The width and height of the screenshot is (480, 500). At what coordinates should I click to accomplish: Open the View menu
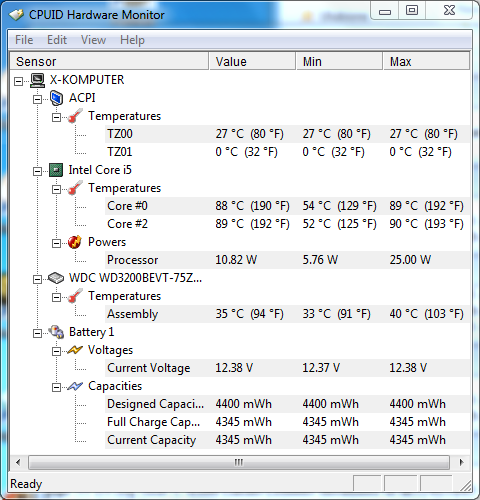pos(93,40)
